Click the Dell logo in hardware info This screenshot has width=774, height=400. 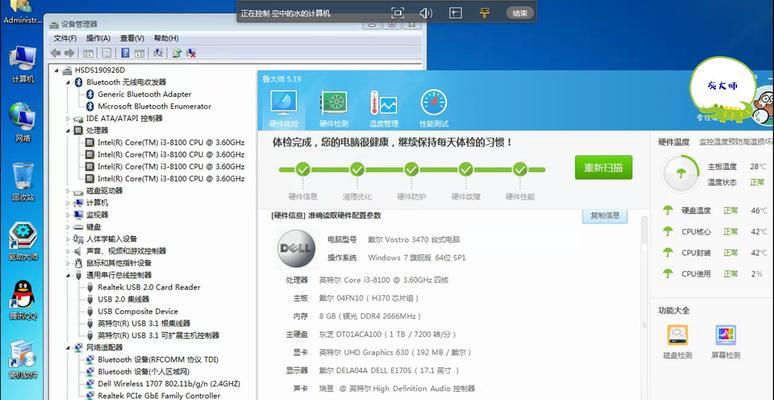[x=296, y=248]
